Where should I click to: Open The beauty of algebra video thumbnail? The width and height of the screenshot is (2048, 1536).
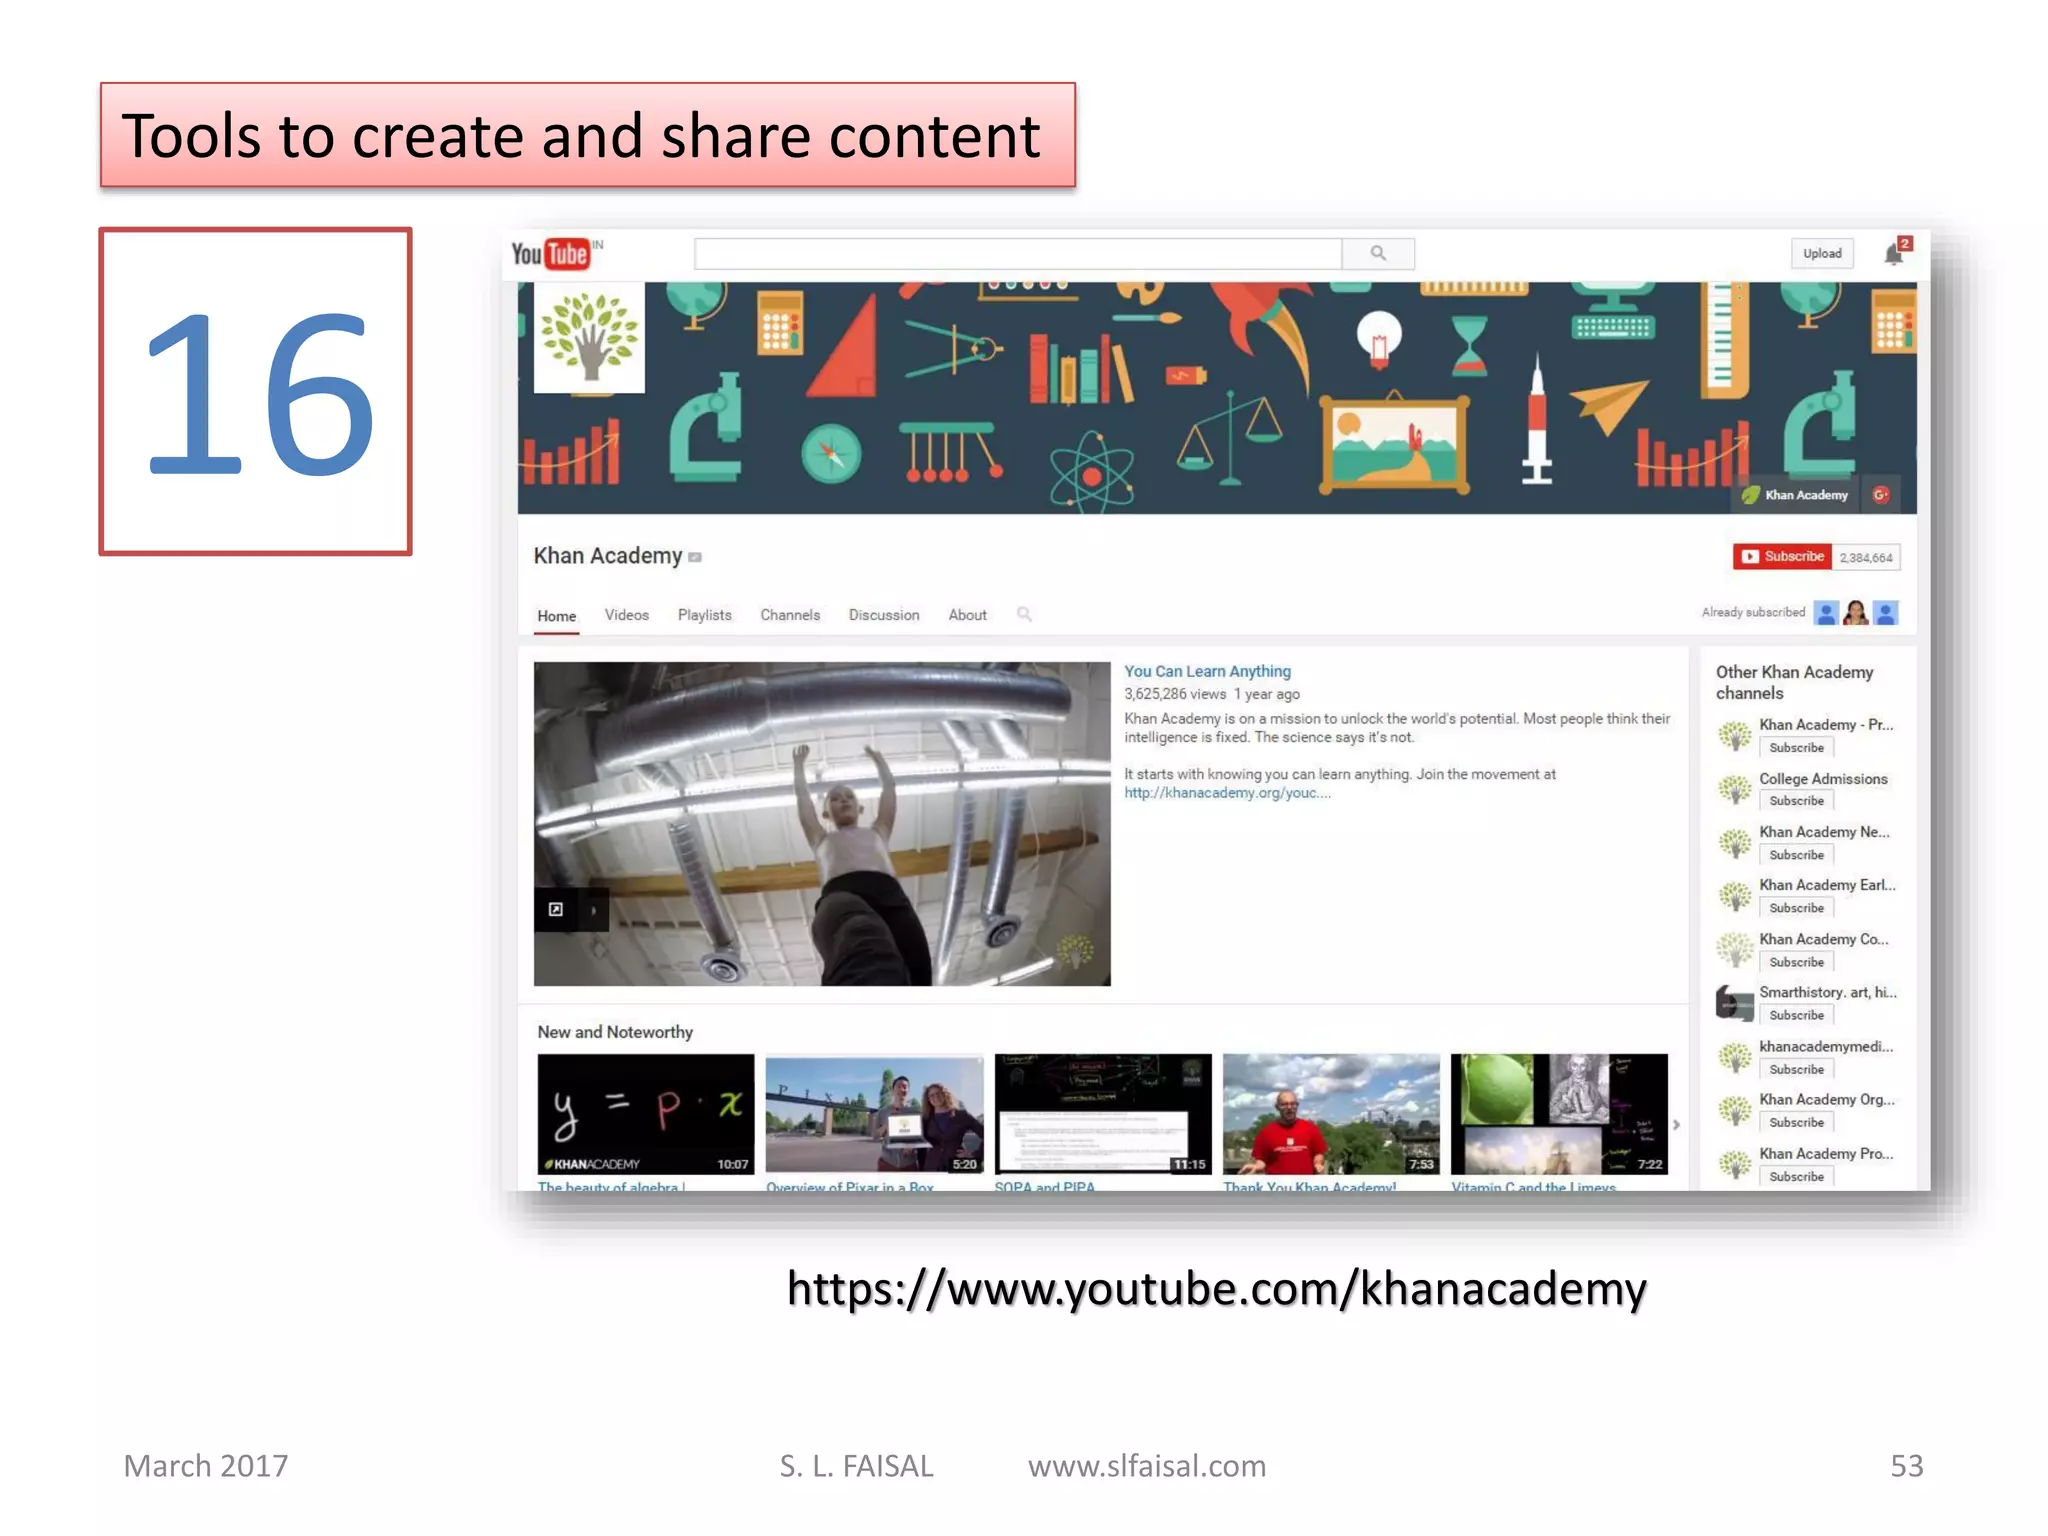(646, 1114)
